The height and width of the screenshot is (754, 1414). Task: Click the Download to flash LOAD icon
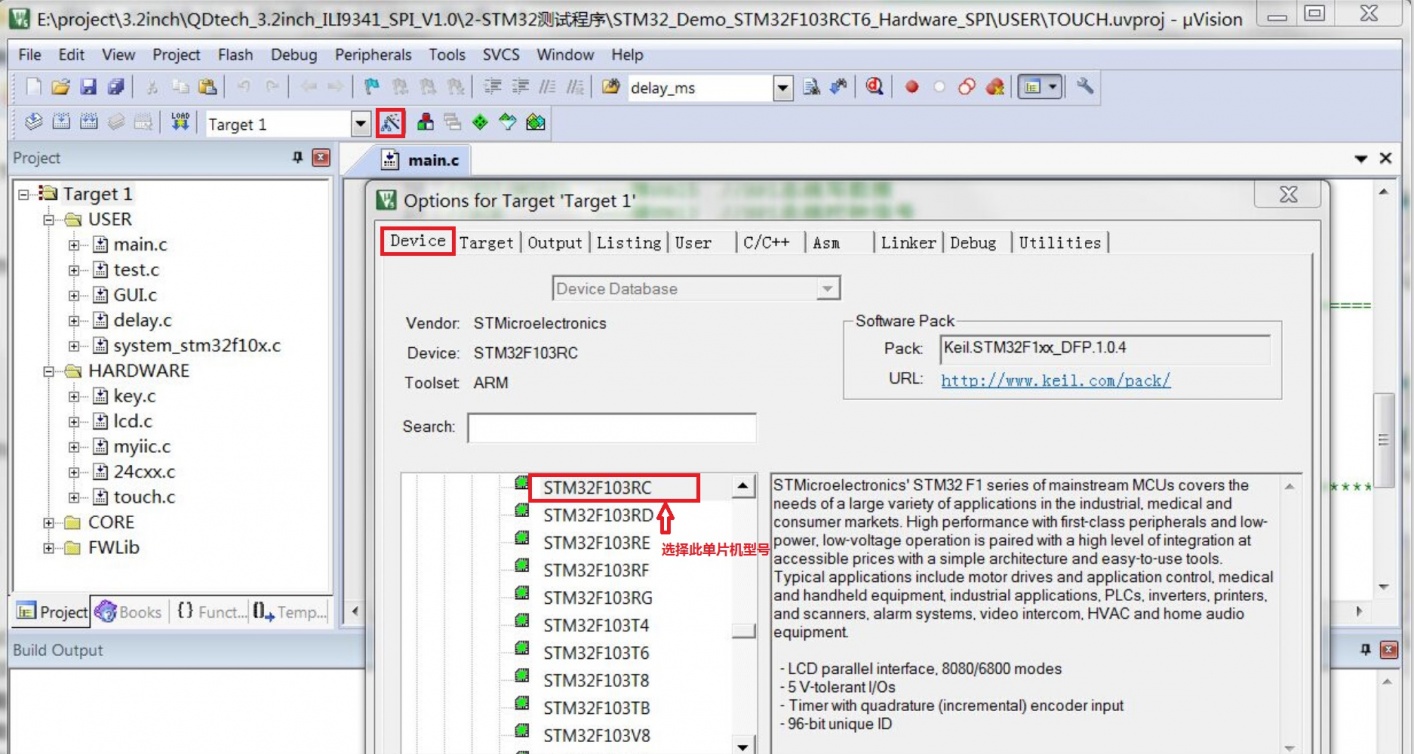(x=180, y=123)
